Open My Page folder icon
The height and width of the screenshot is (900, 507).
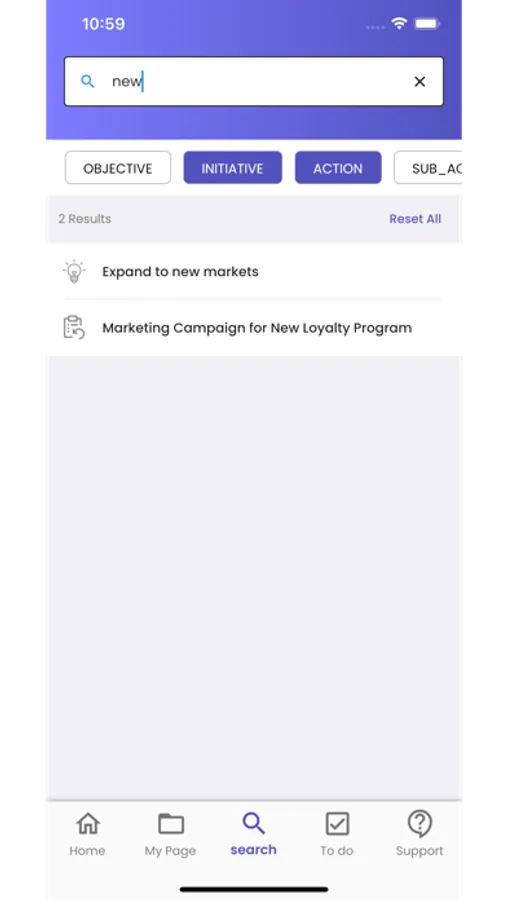(171, 824)
